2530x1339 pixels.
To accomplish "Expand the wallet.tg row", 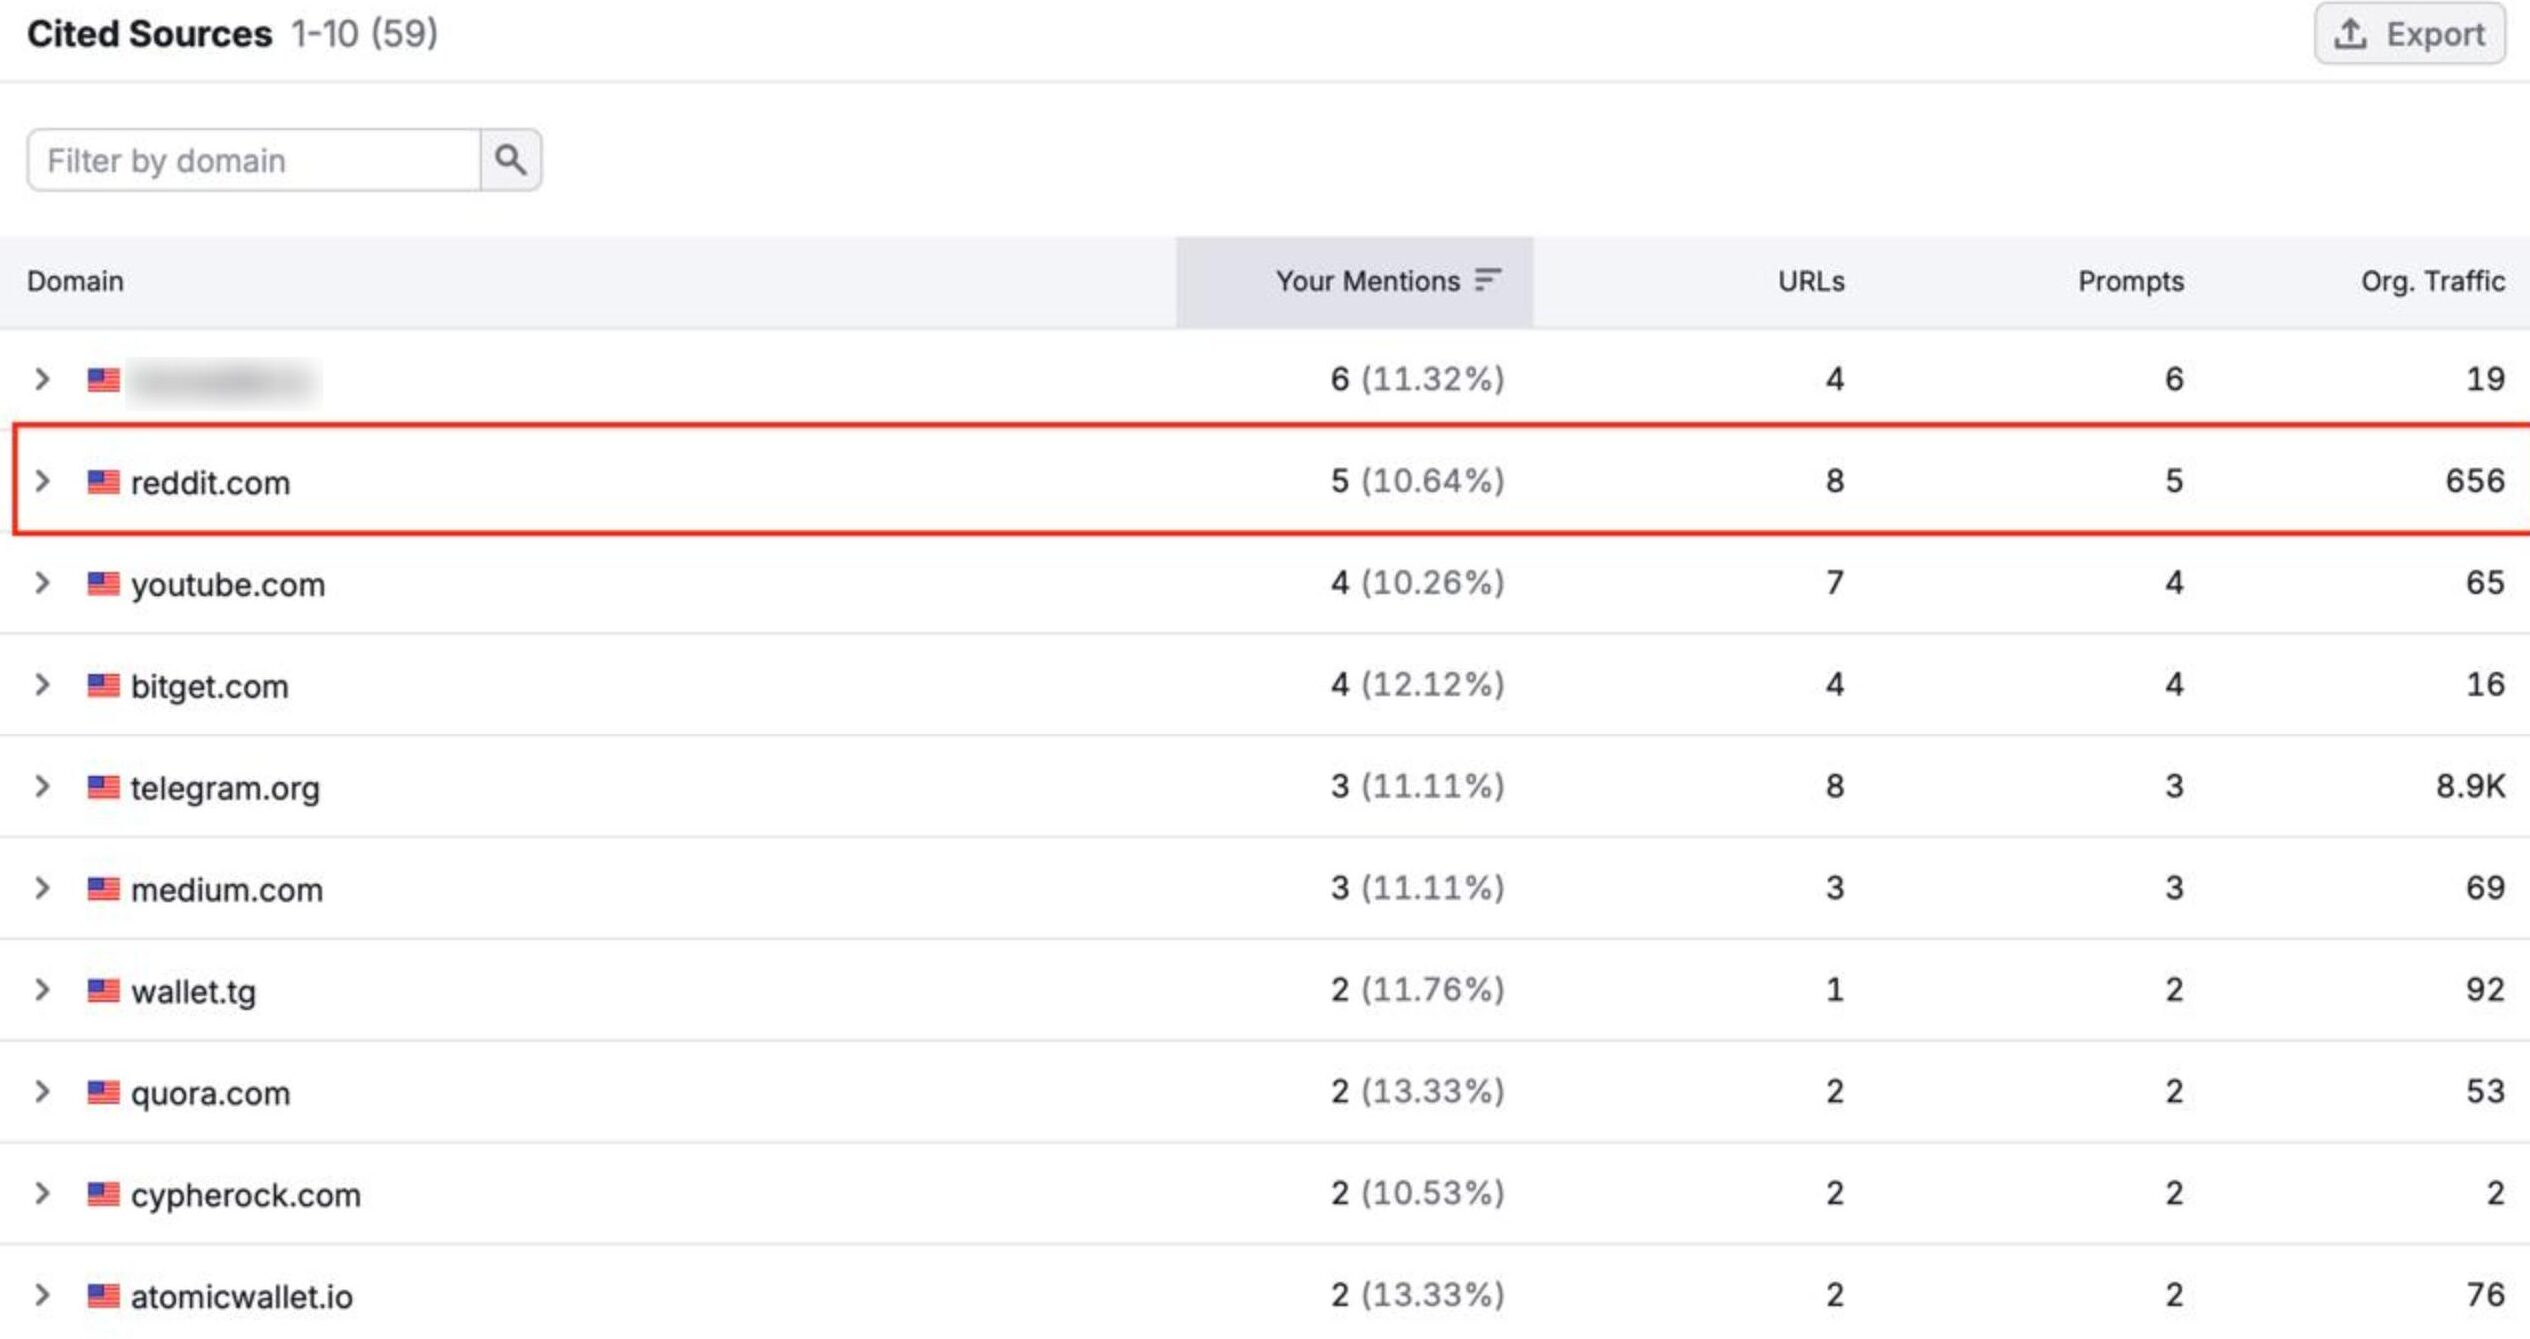I will click(42, 990).
